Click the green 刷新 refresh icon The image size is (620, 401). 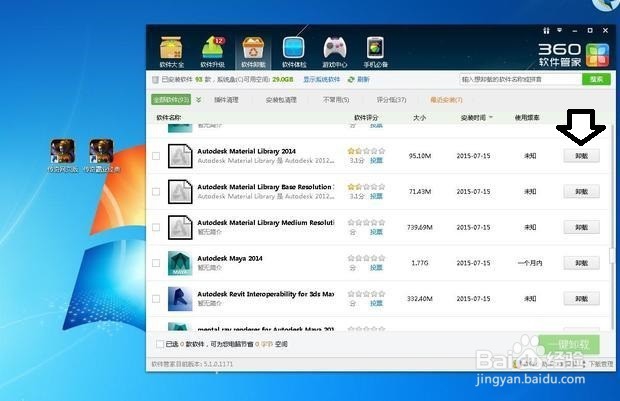pos(350,79)
